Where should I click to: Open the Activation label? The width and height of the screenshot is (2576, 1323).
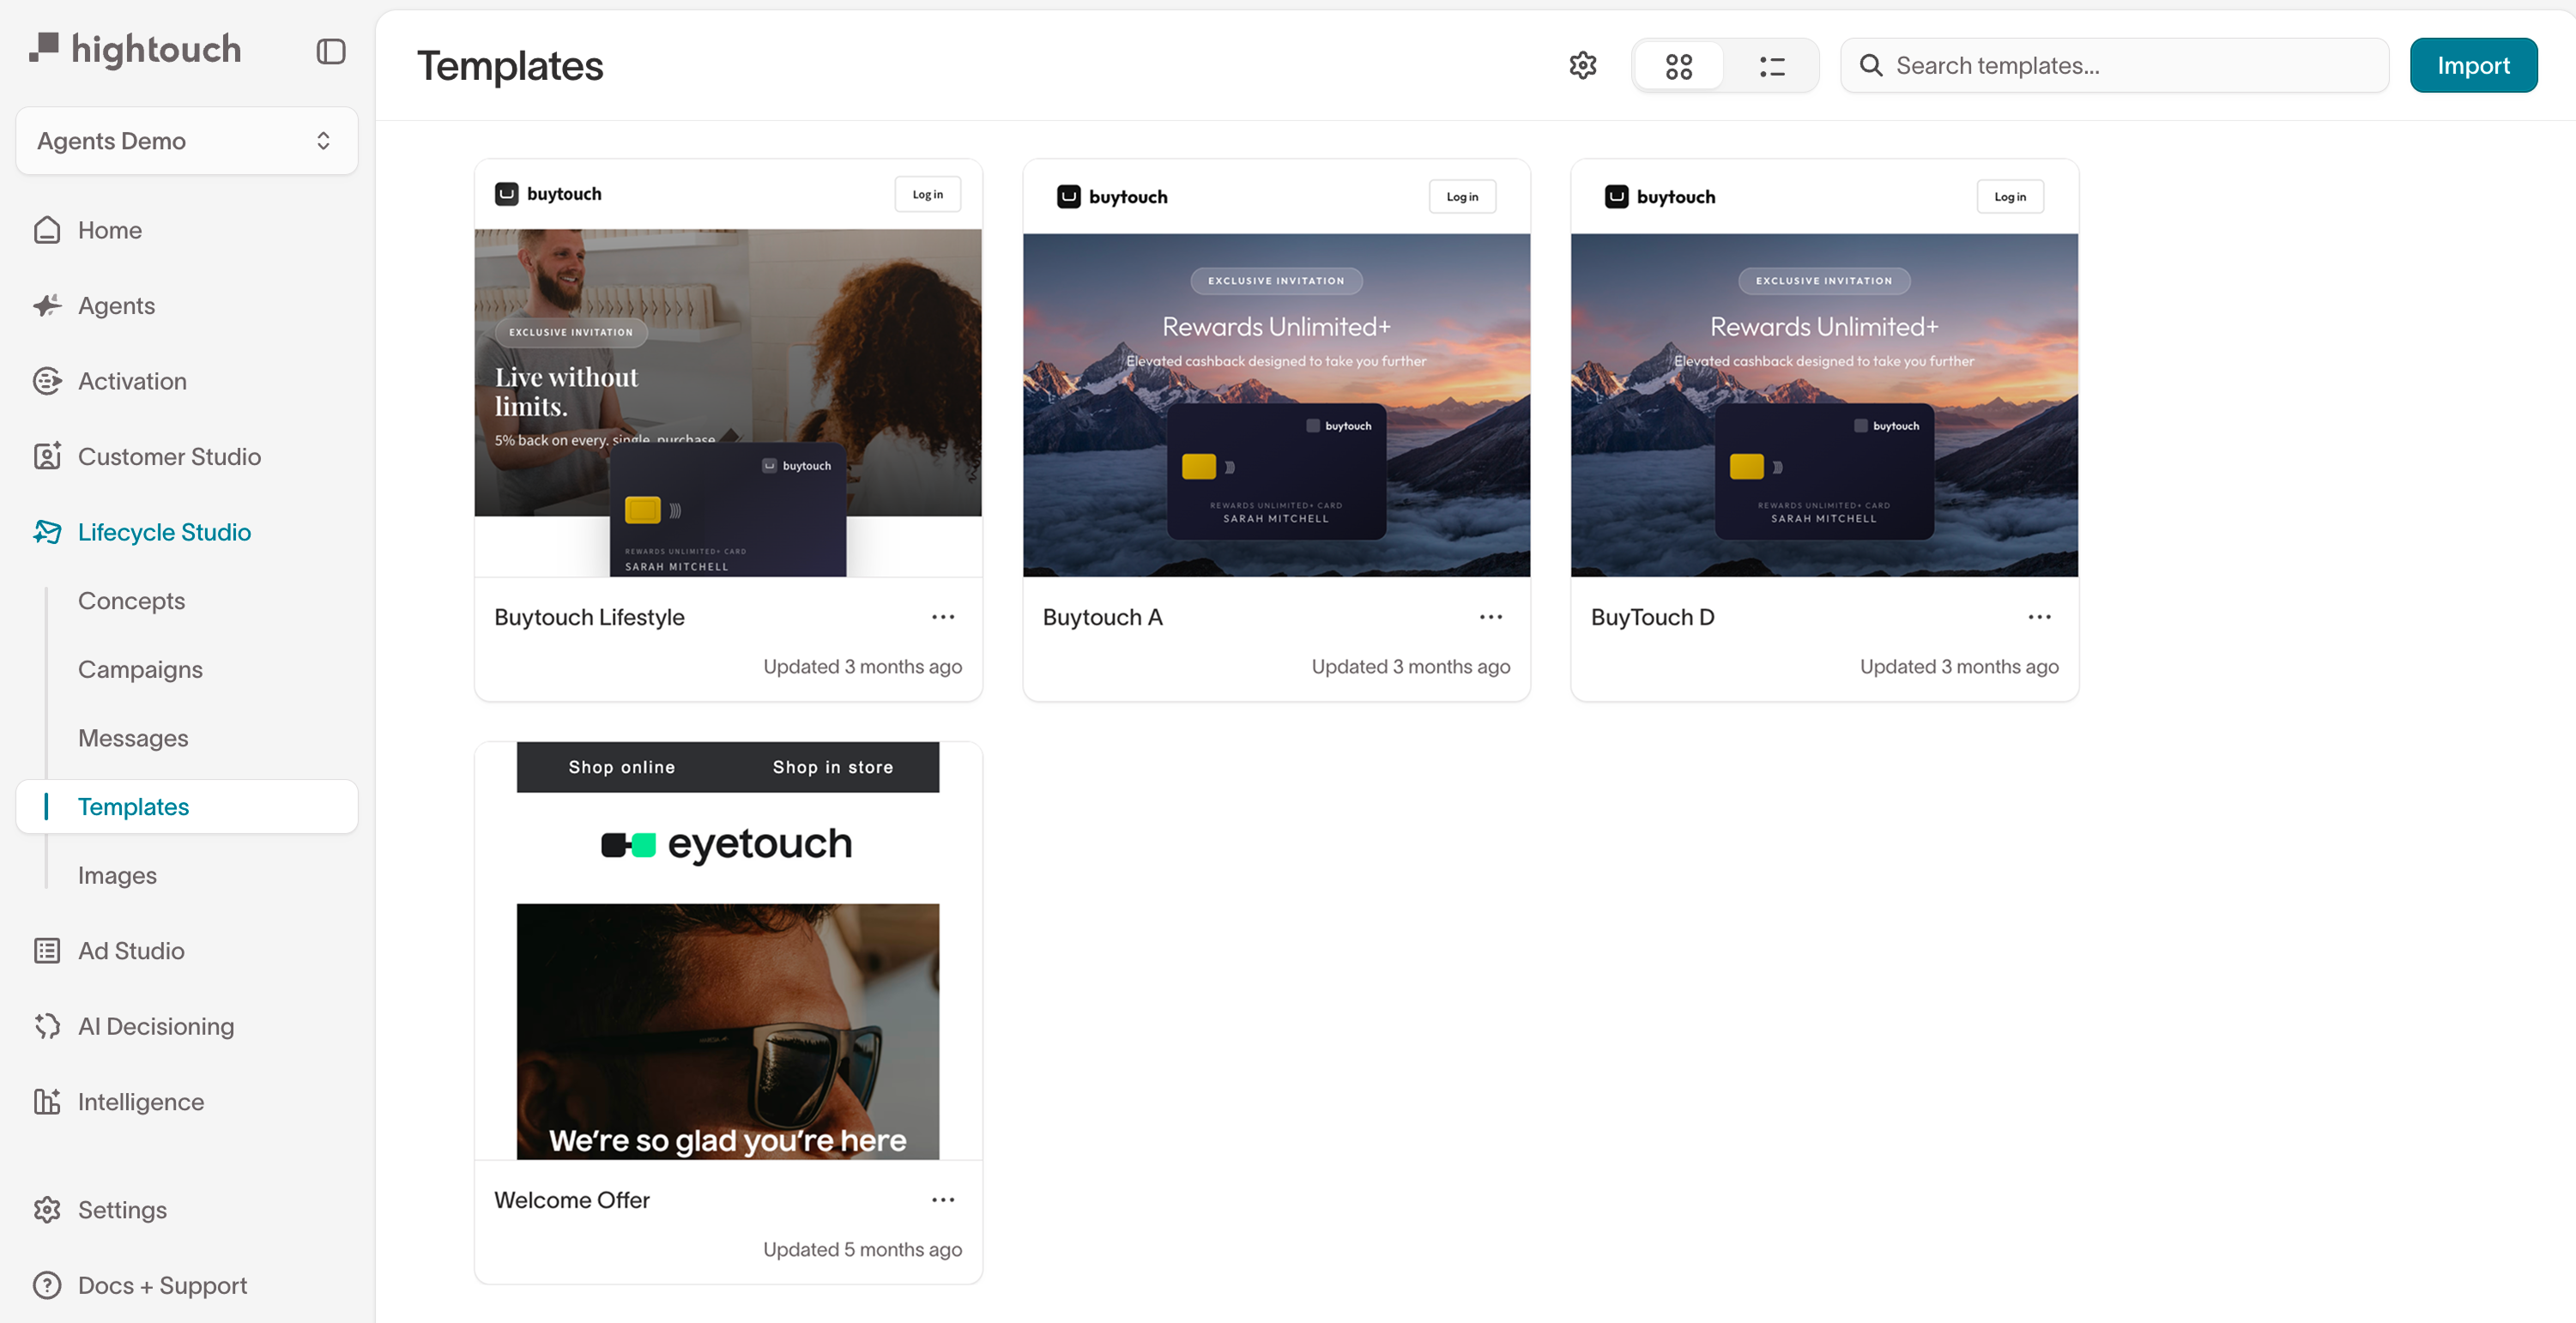[132, 381]
